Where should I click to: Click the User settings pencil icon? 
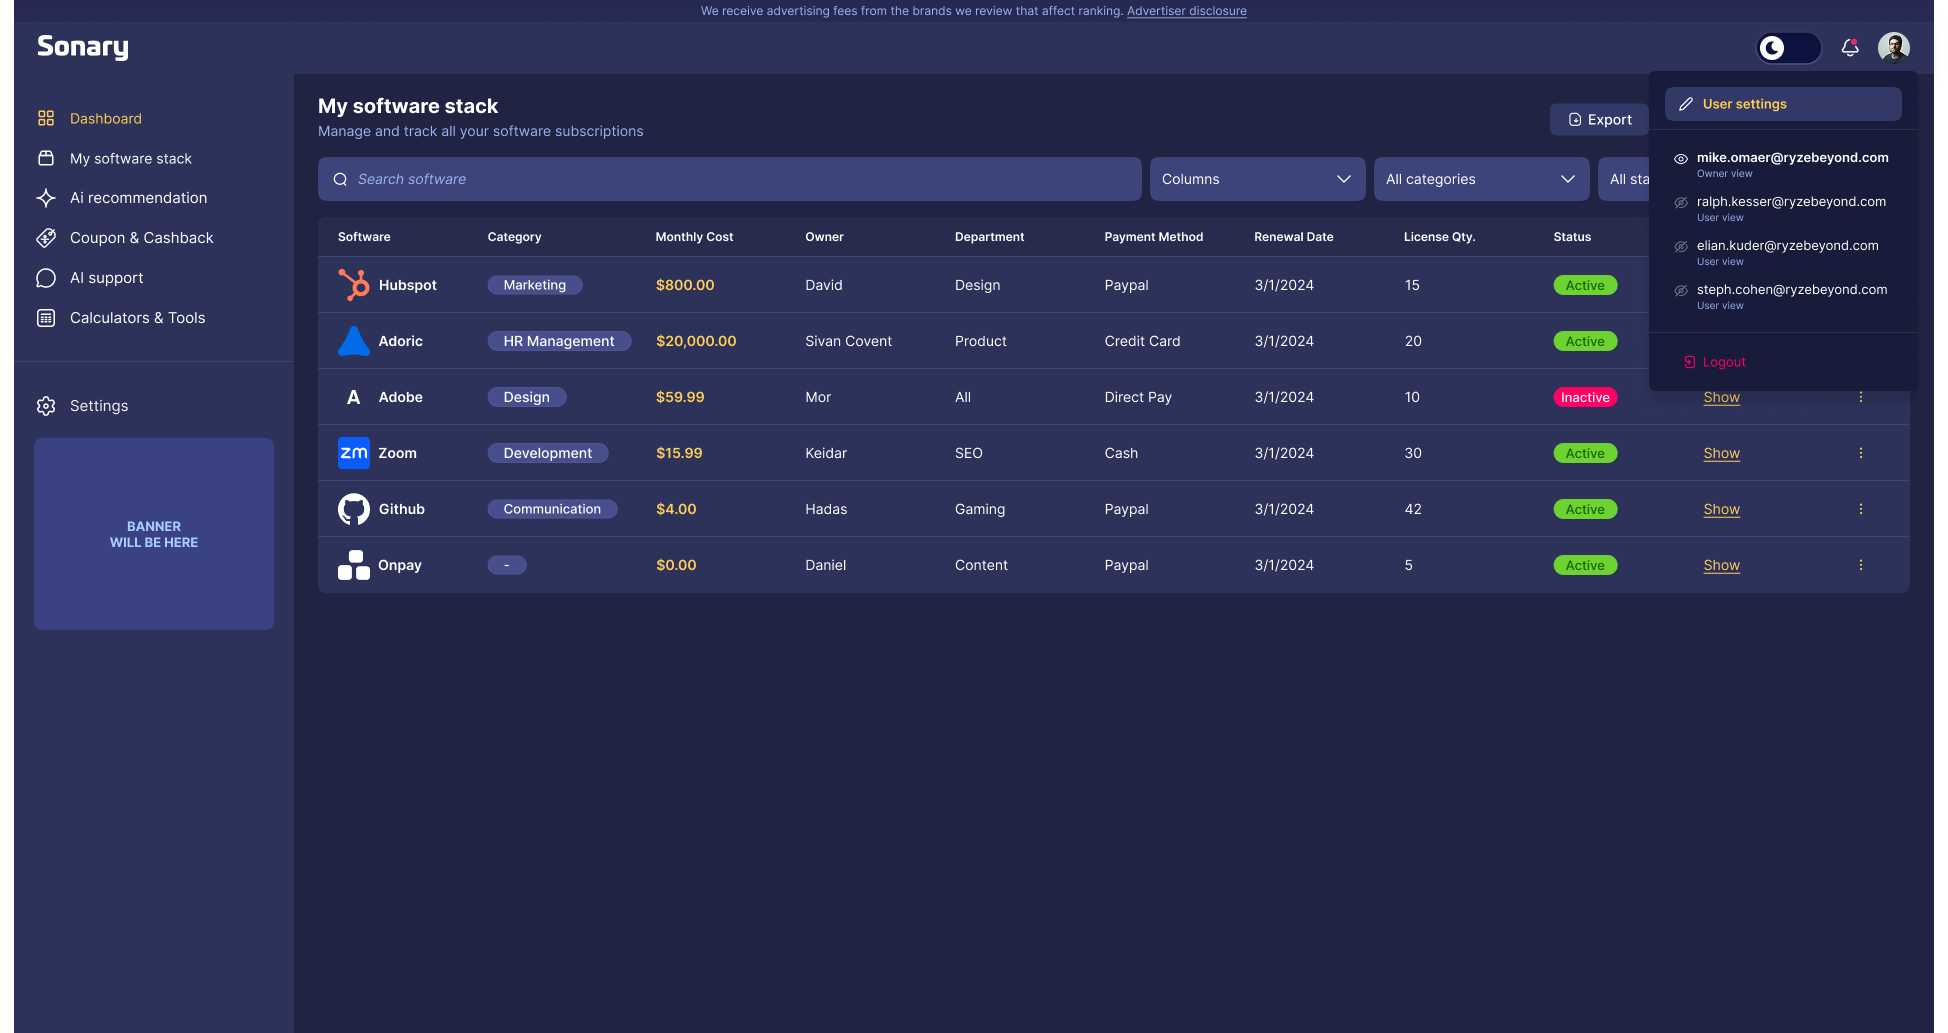[1686, 104]
